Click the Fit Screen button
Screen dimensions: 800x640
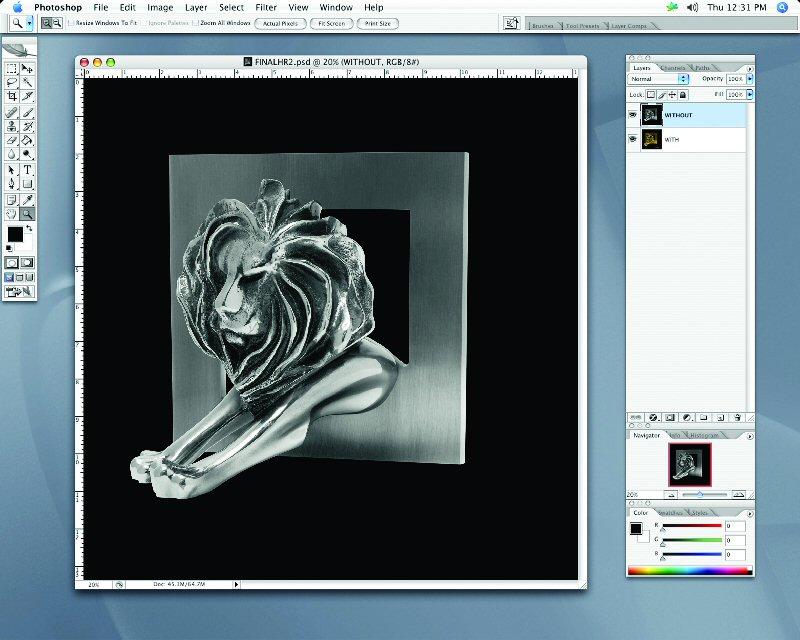330,22
